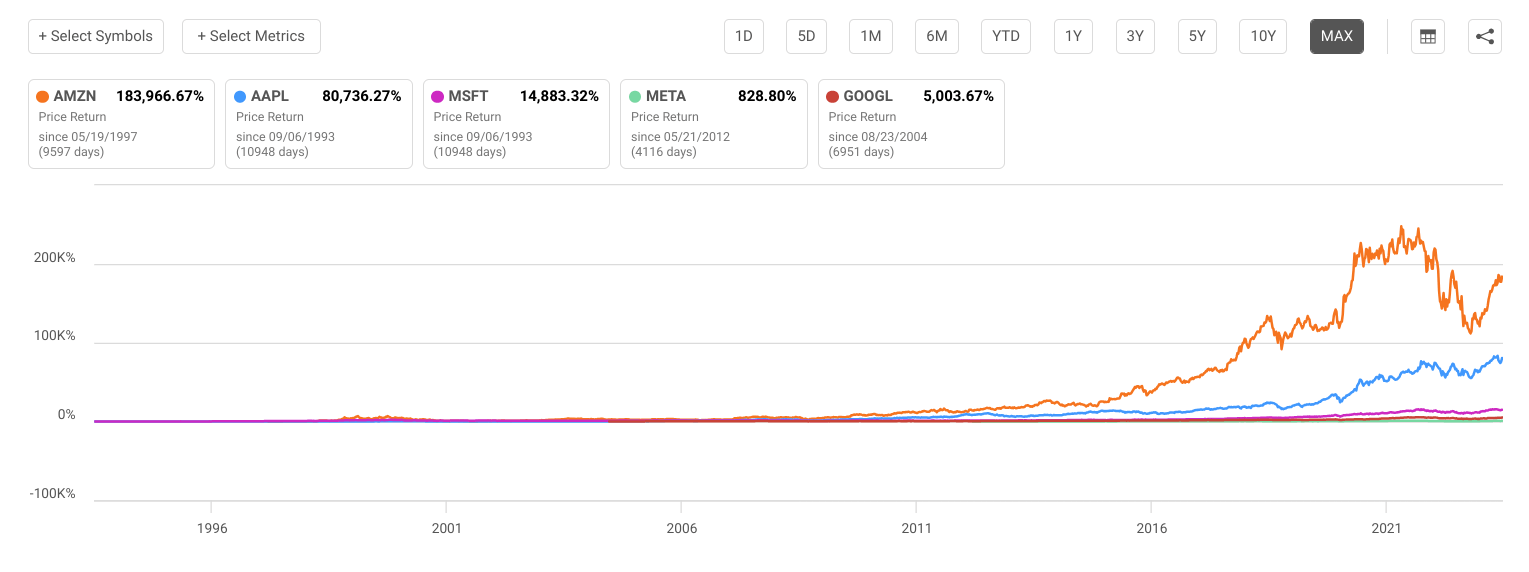Click GOOGL return value 5,003.67%

(961, 97)
